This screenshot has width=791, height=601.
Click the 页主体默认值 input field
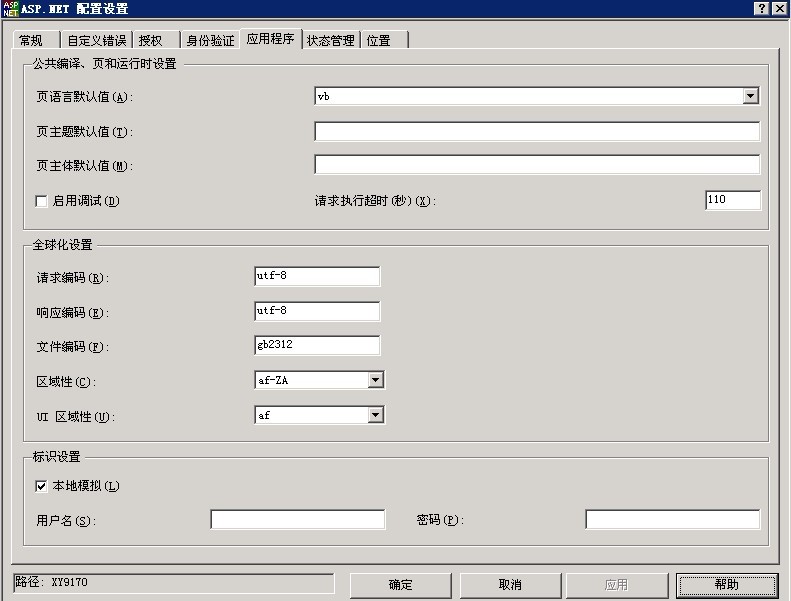tap(537, 165)
